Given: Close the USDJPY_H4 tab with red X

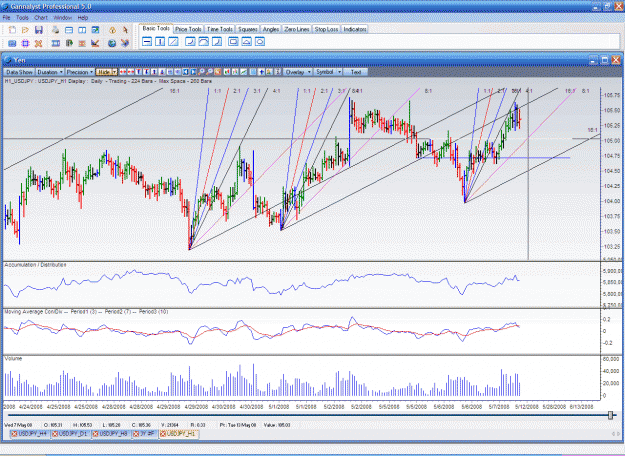Looking at the screenshot, I should point(14,434).
